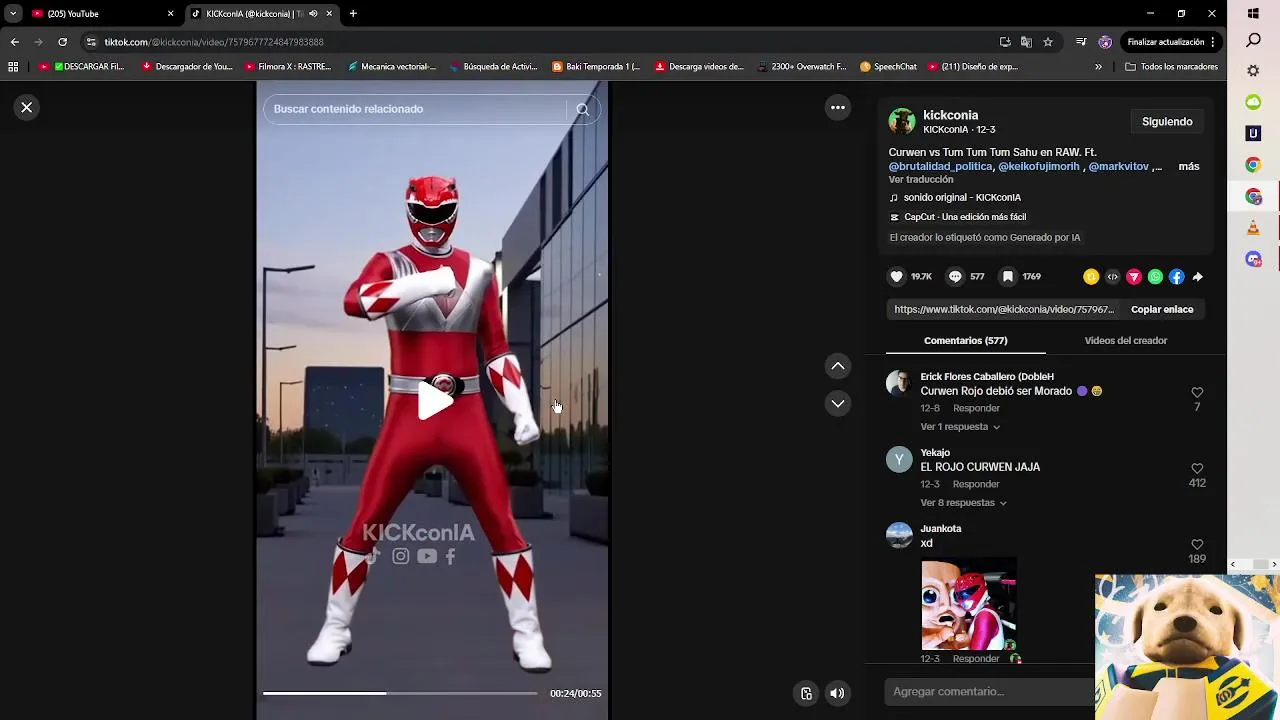Click Copiar enlace button

(1162, 310)
